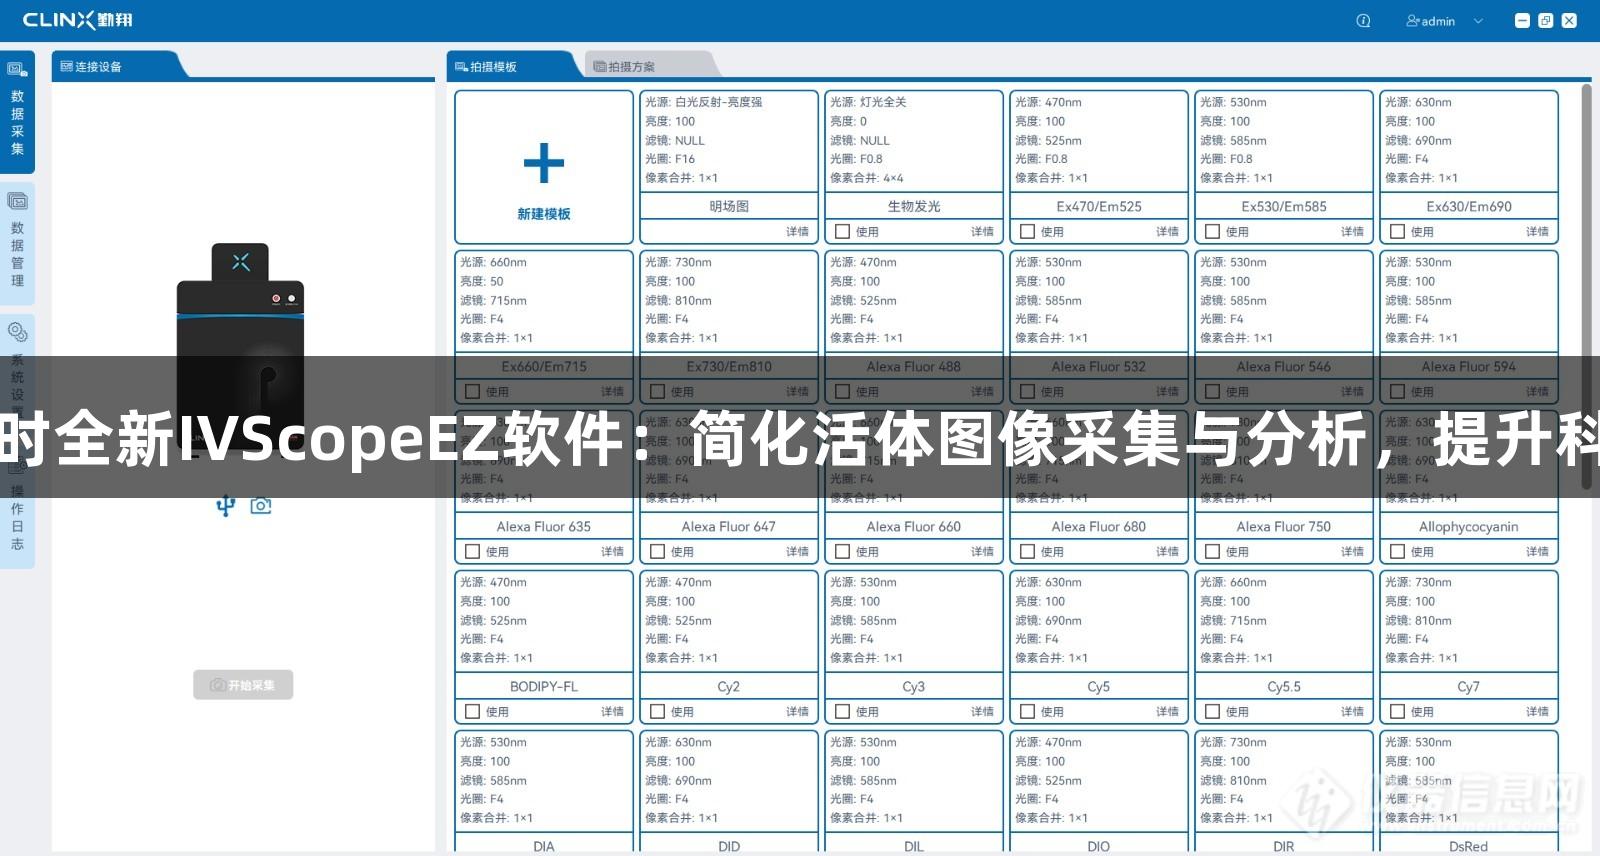Viewport: 1600px width, 856px height.
Task: Open 详情 for 明场图 template
Action: (797, 231)
